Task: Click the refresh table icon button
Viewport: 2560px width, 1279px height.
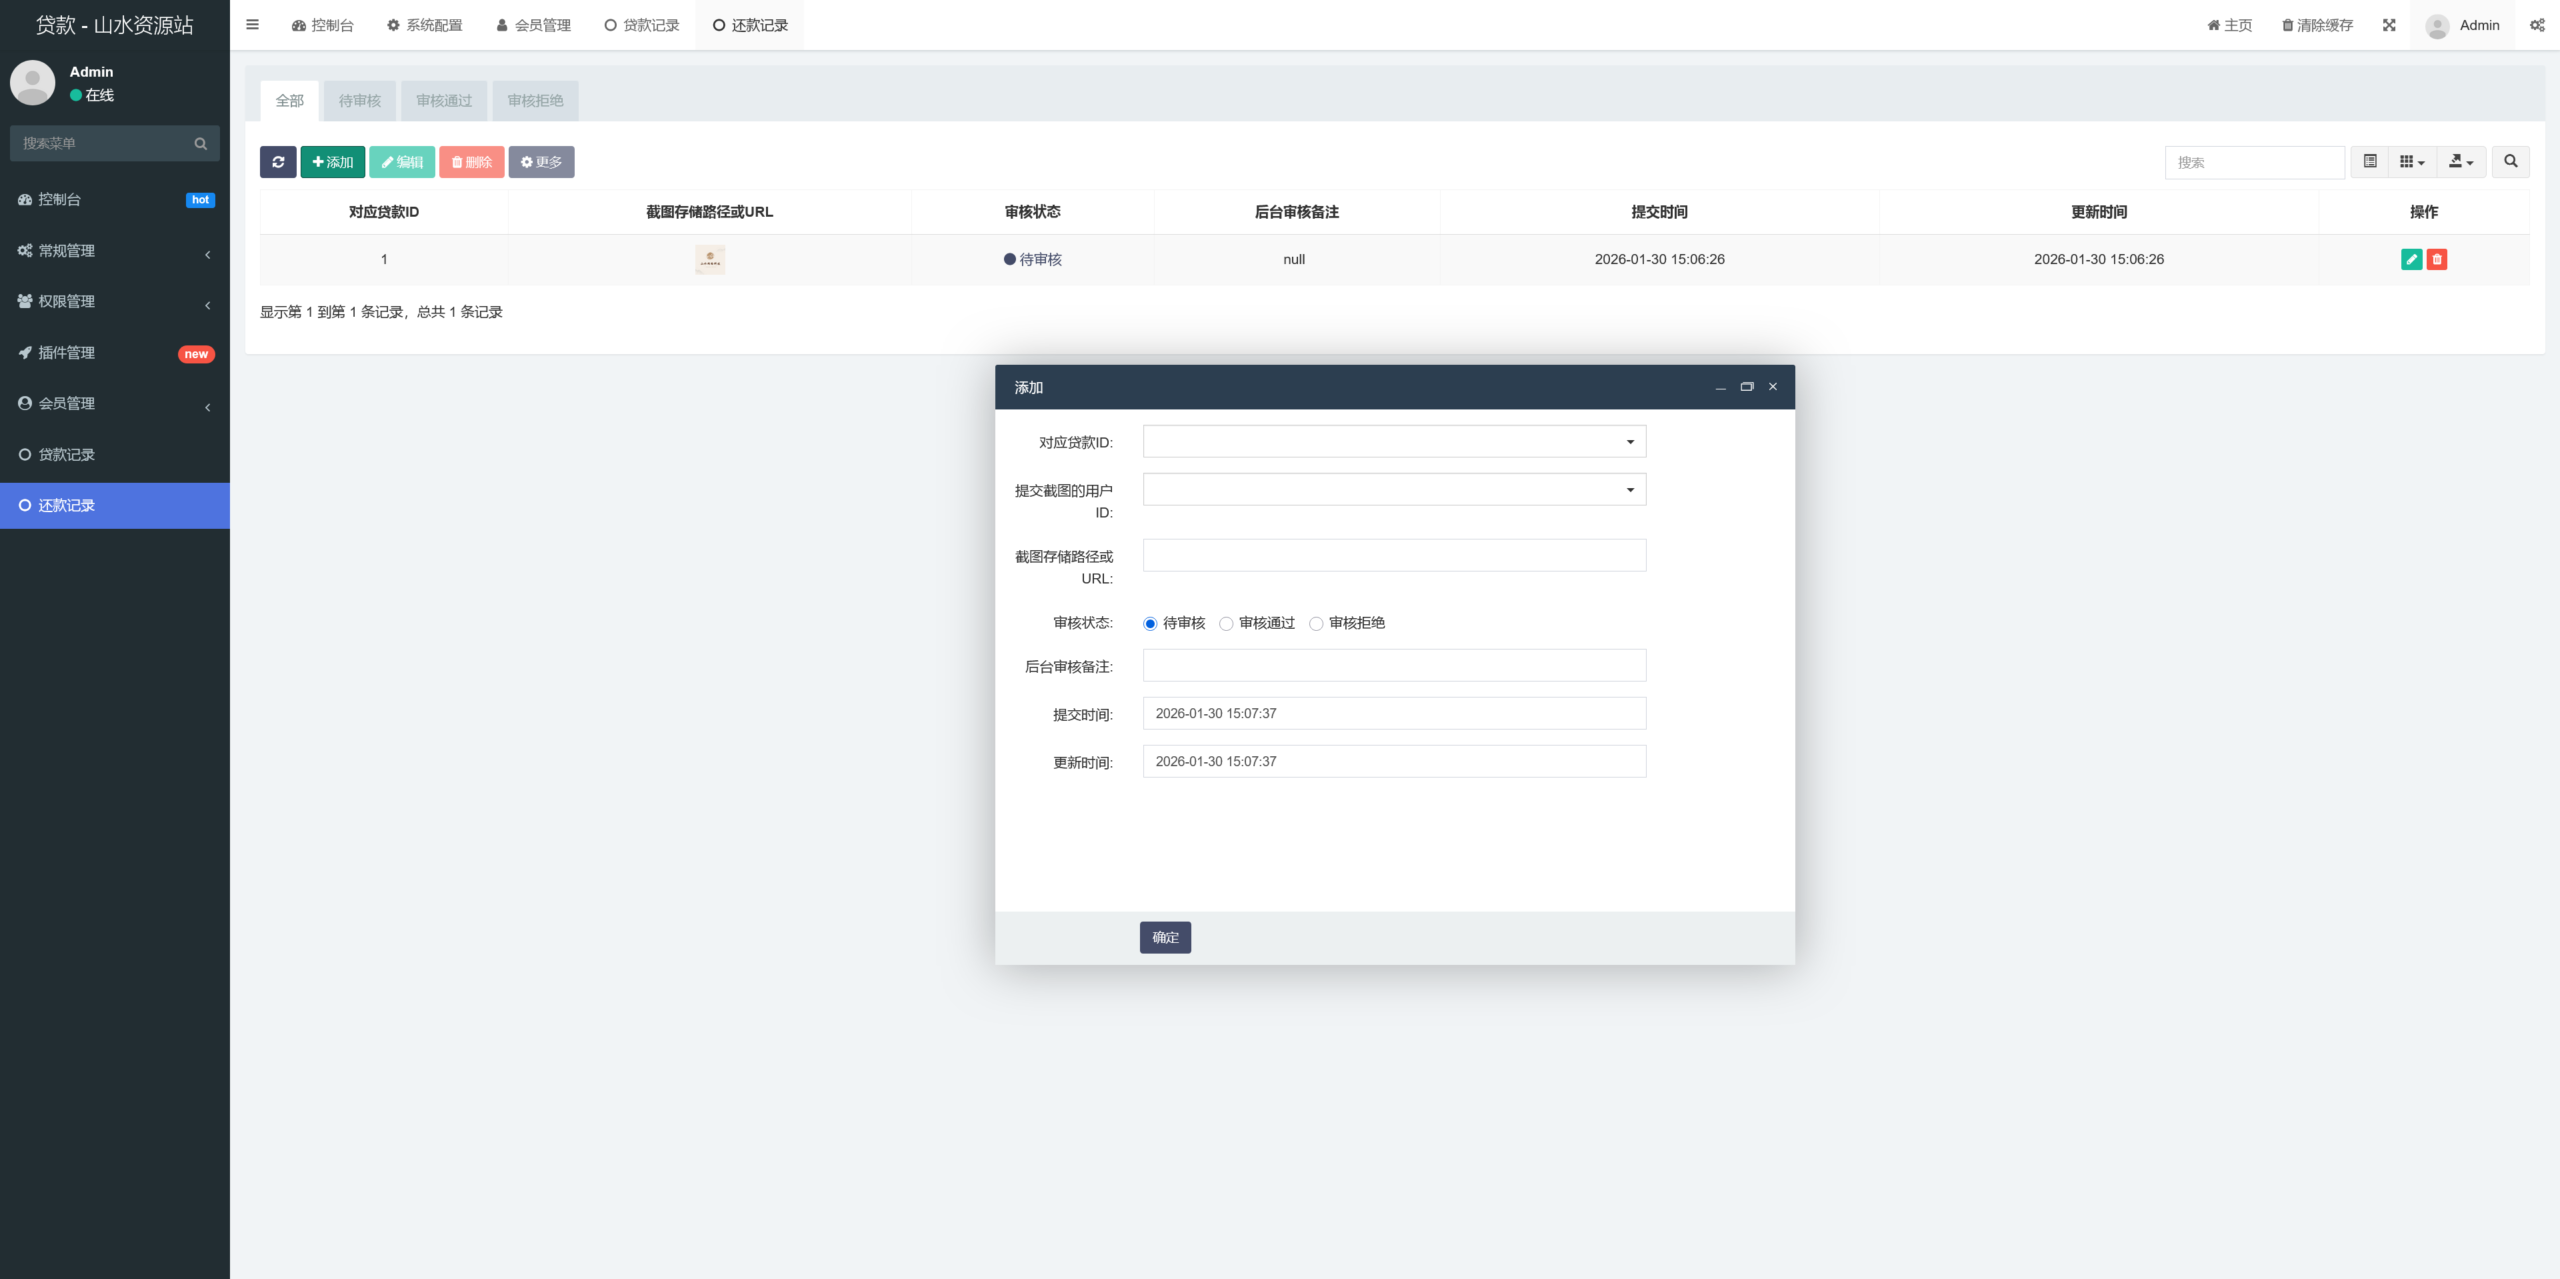Action: coord(278,162)
